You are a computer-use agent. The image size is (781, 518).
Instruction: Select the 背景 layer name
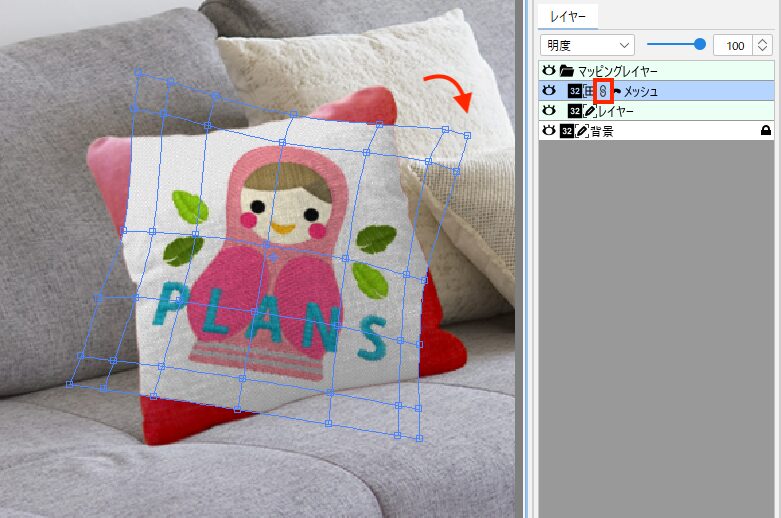pyautogui.click(x=602, y=131)
